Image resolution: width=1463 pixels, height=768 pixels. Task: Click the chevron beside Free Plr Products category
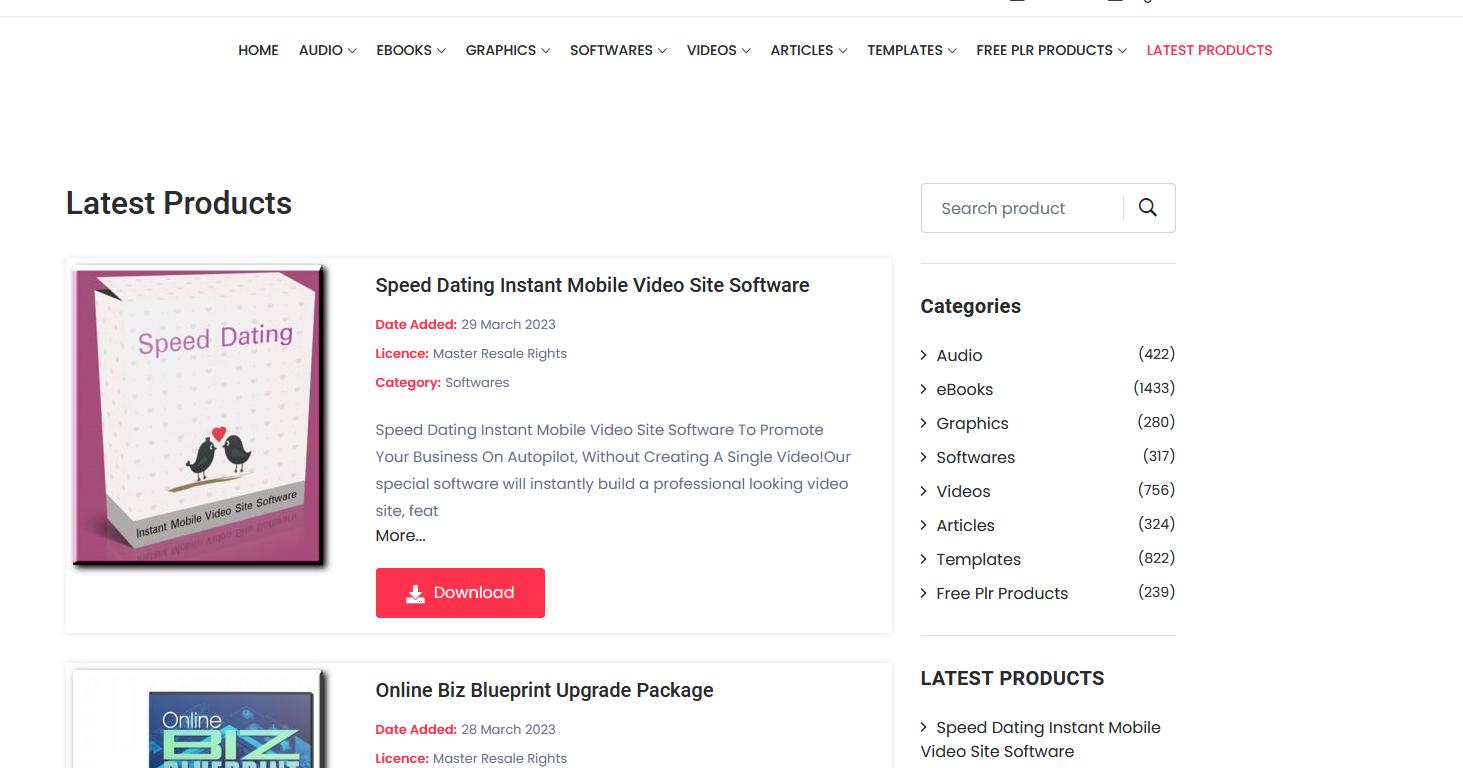(924, 593)
